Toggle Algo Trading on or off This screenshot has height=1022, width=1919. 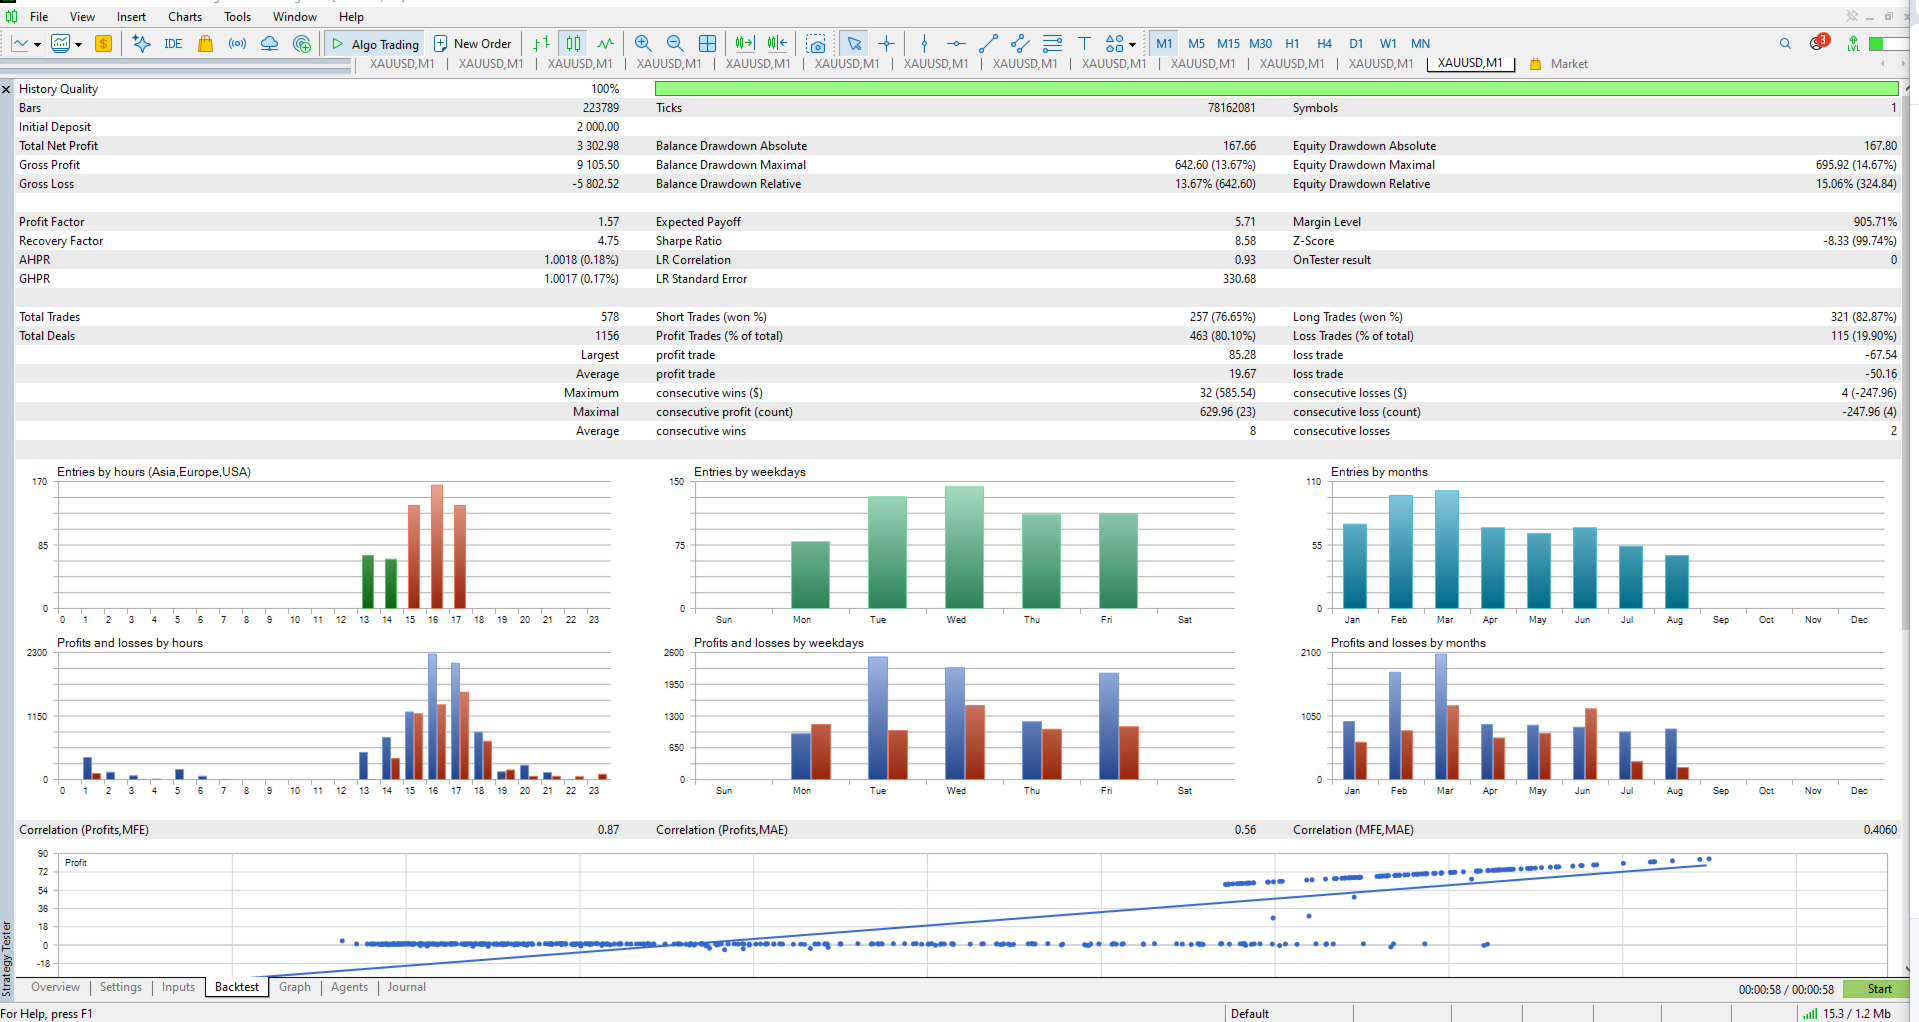point(375,43)
